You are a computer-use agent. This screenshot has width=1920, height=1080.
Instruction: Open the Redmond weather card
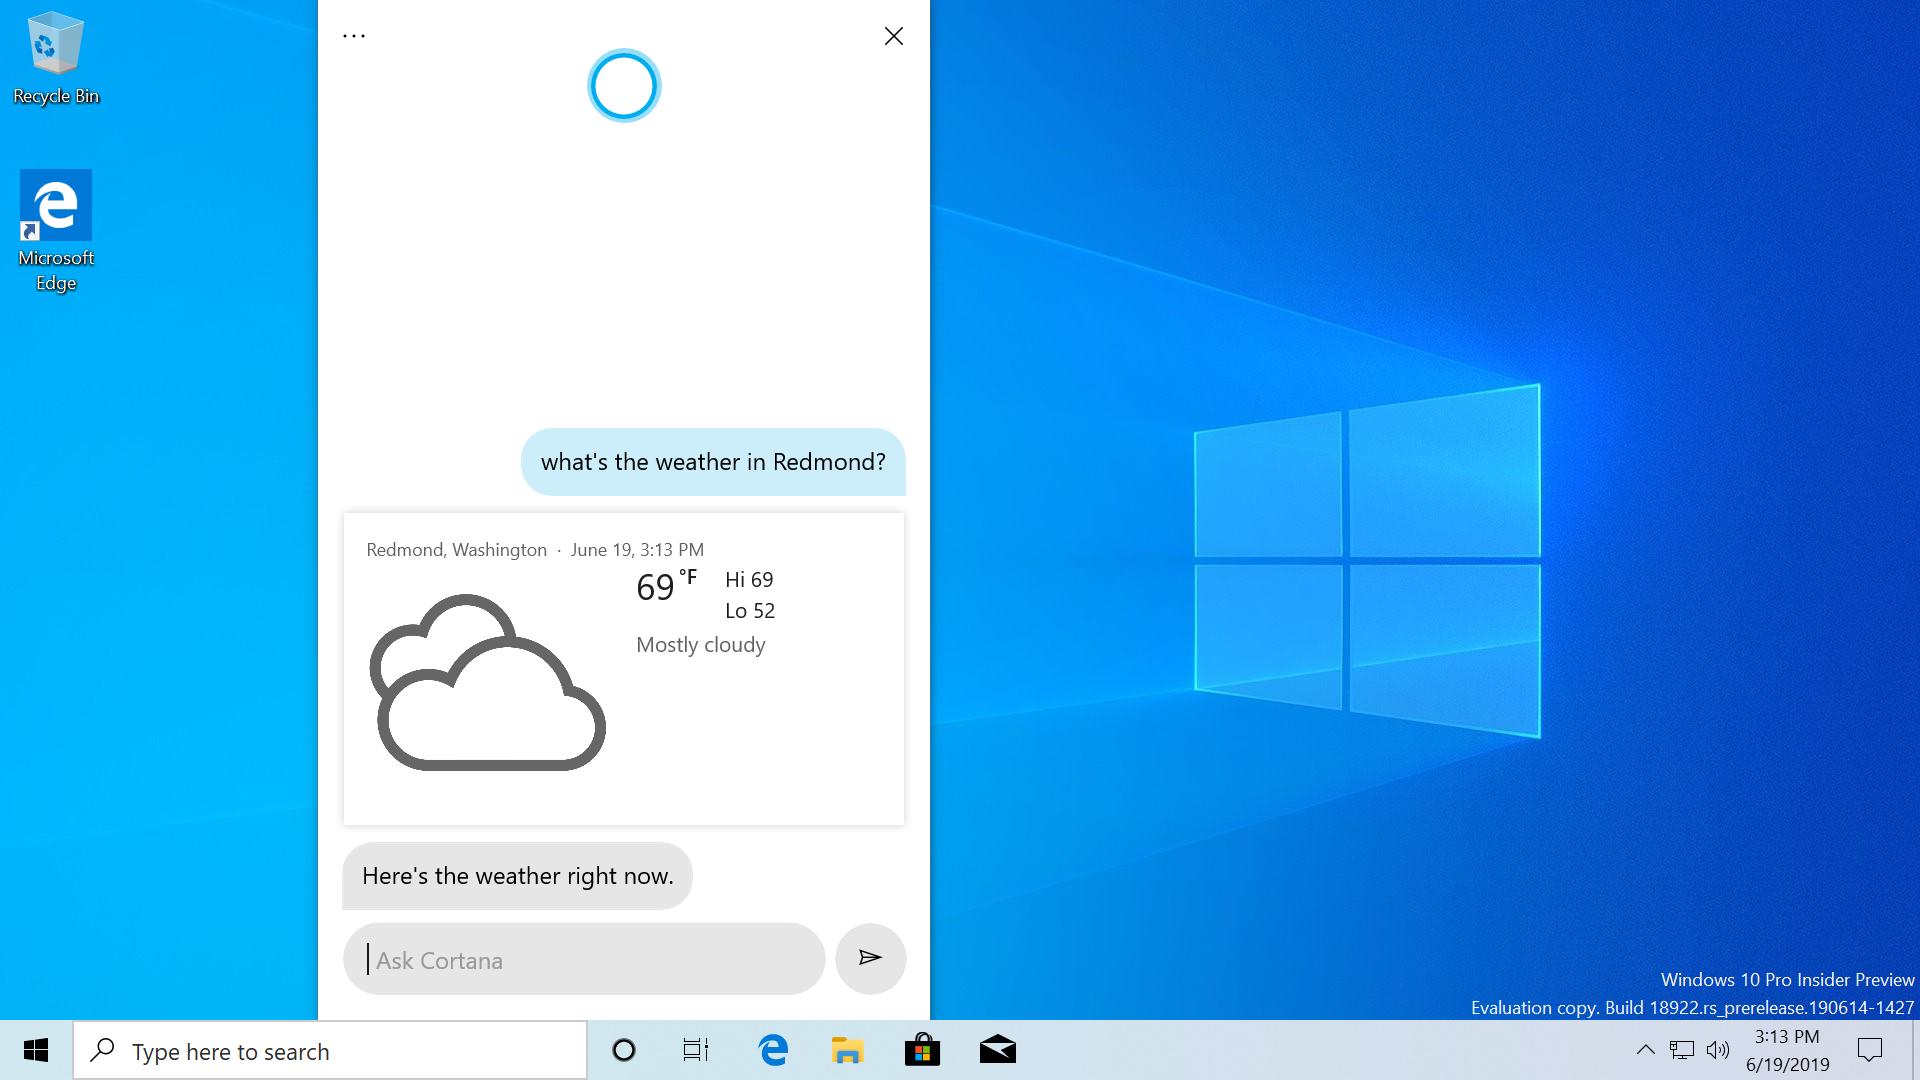click(623, 668)
